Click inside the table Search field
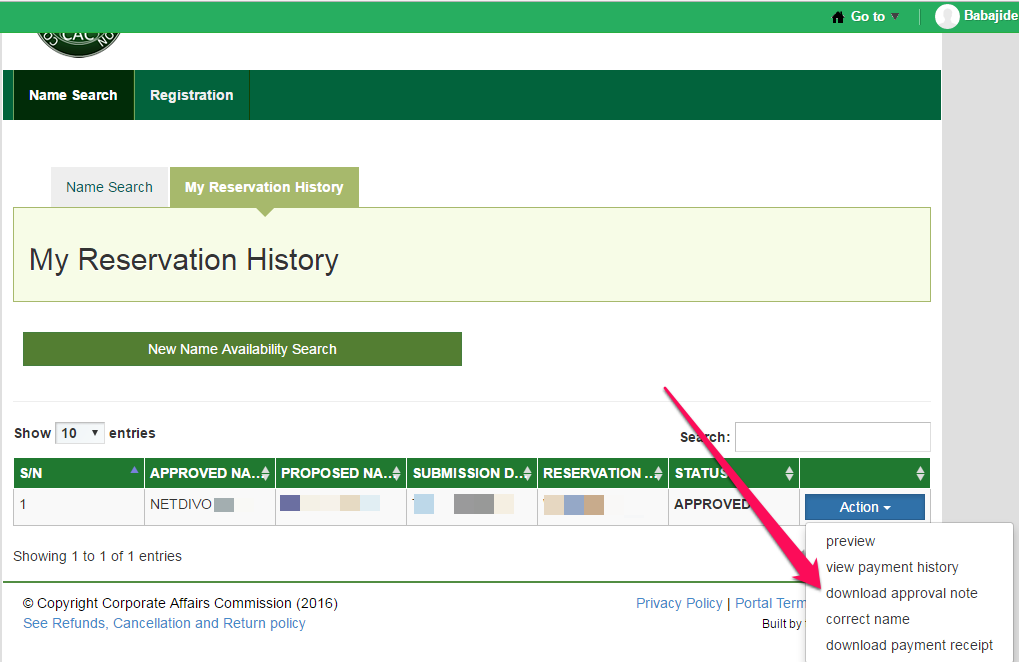Screen dimensions: 1019x662 tap(832, 437)
